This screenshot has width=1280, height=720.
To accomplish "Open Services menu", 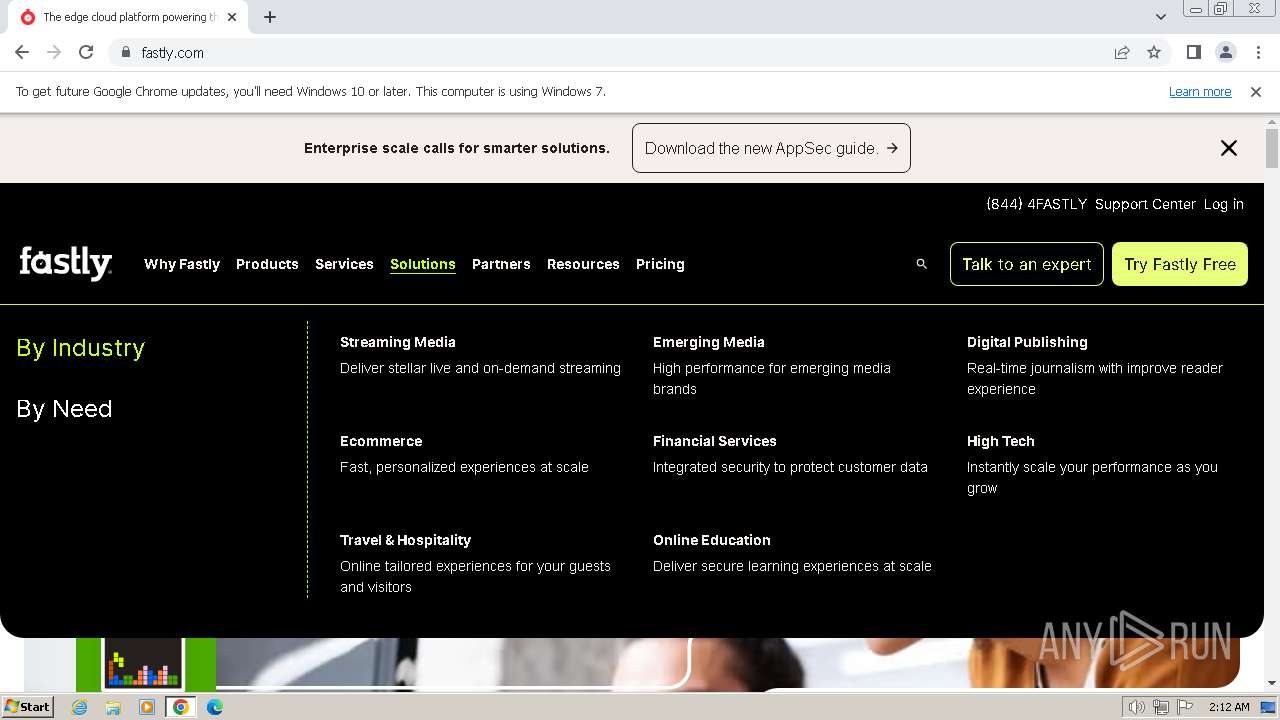I will tap(344, 264).
